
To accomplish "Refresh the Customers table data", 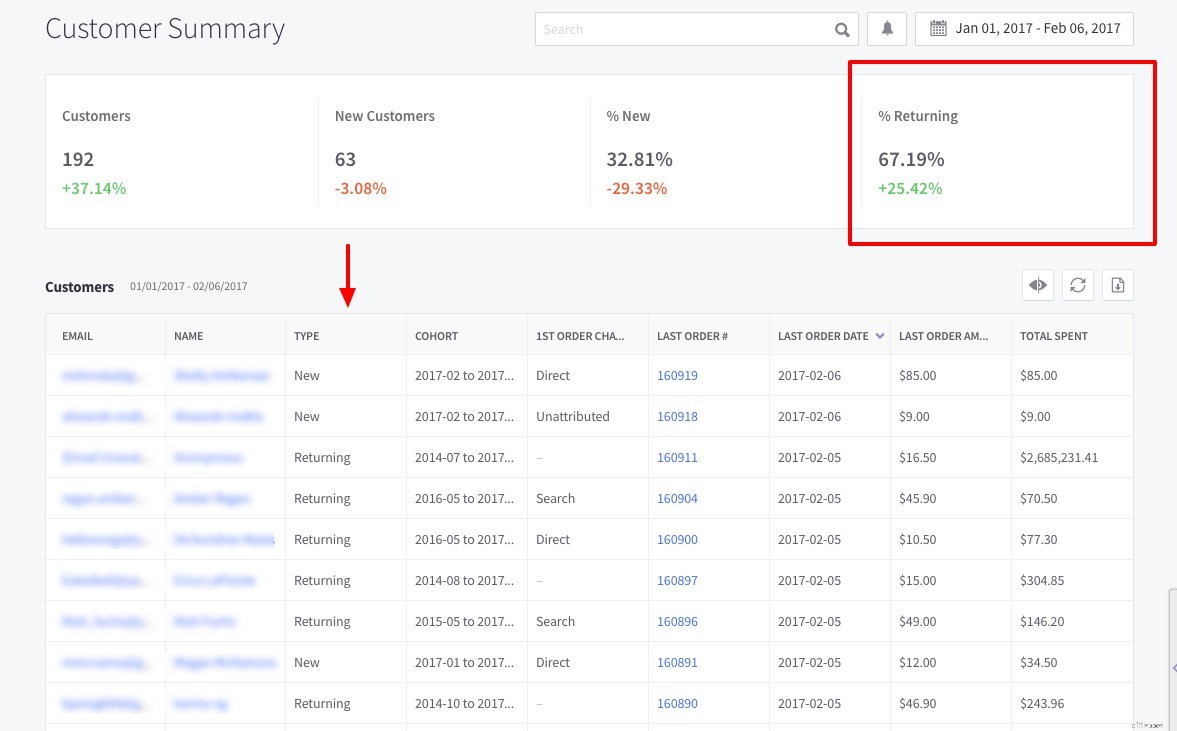I will click(1077, 285).
